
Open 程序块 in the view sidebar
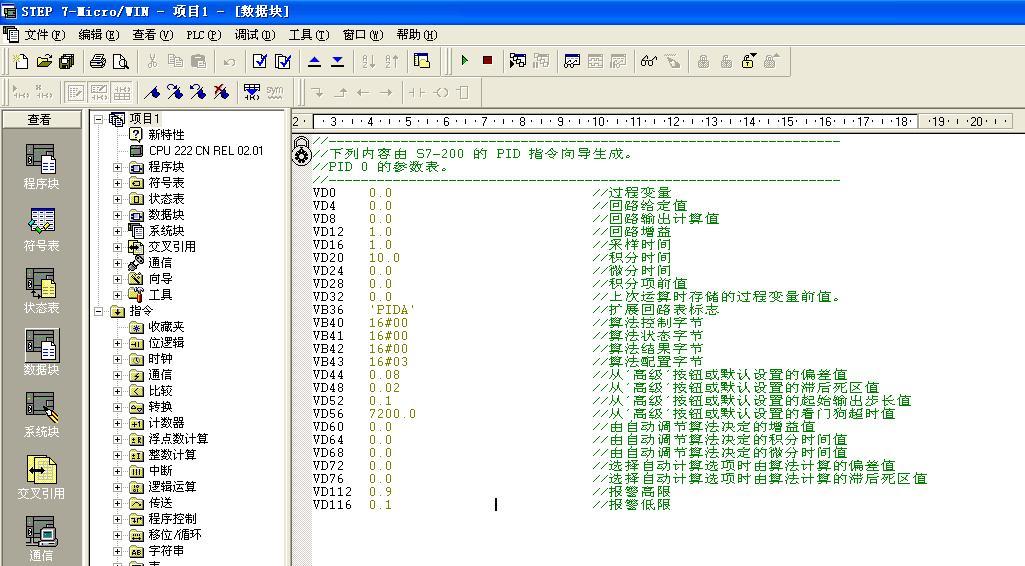point(41,167)
